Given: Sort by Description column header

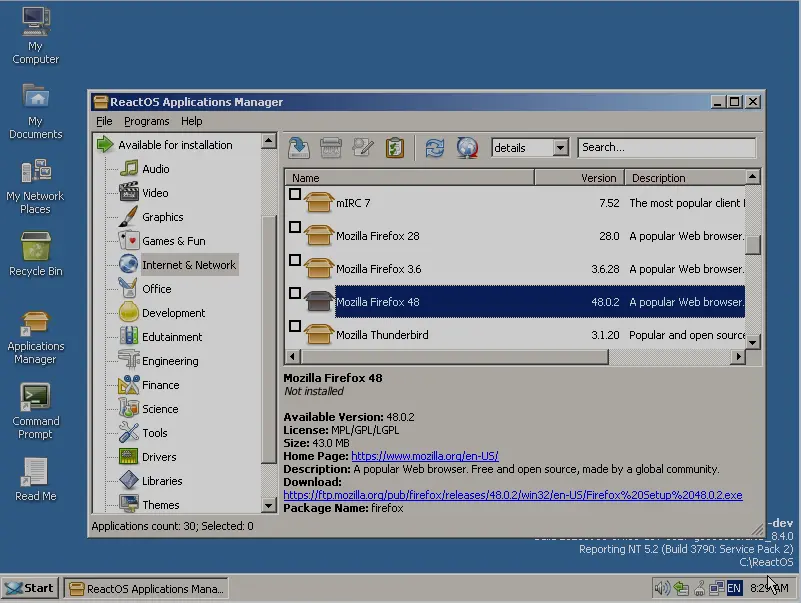Looking at the screenshot, I should pyautogui.click(x=686, y=178).
